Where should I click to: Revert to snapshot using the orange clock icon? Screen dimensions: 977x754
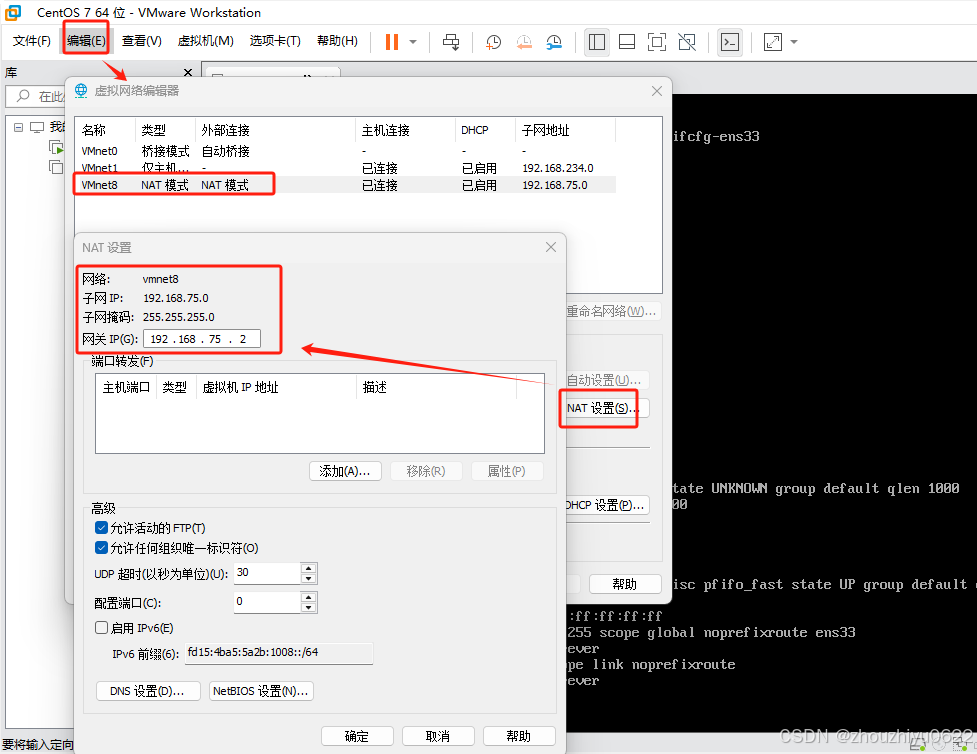coord(524,42)
